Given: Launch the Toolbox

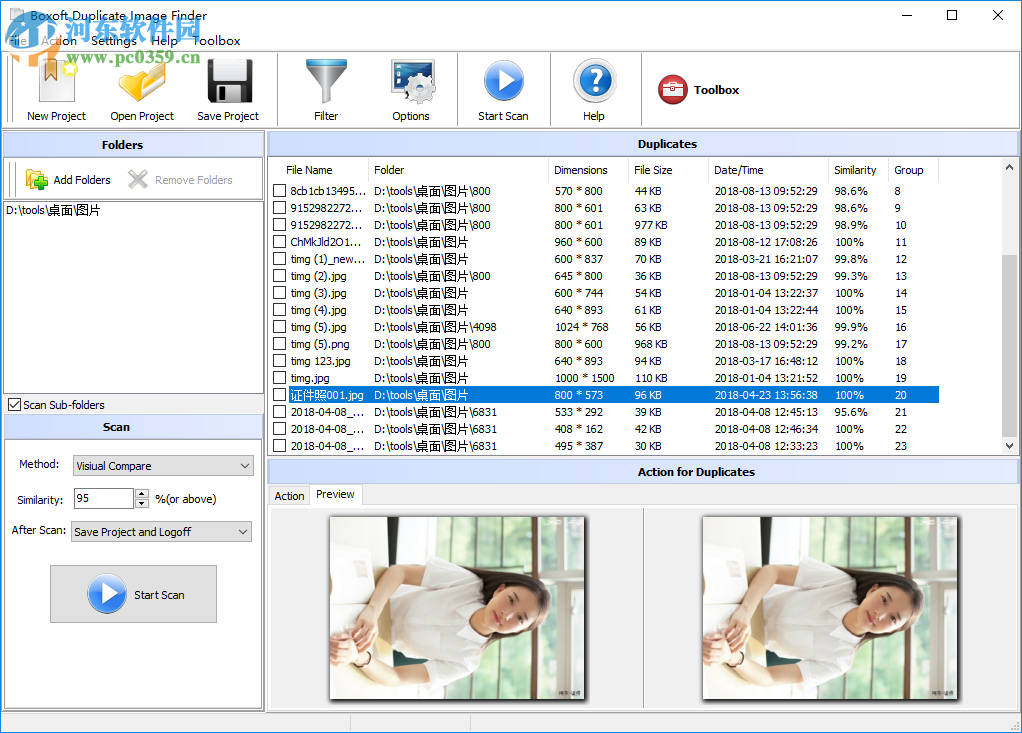Looking at the screenshot, I should 698,89.
